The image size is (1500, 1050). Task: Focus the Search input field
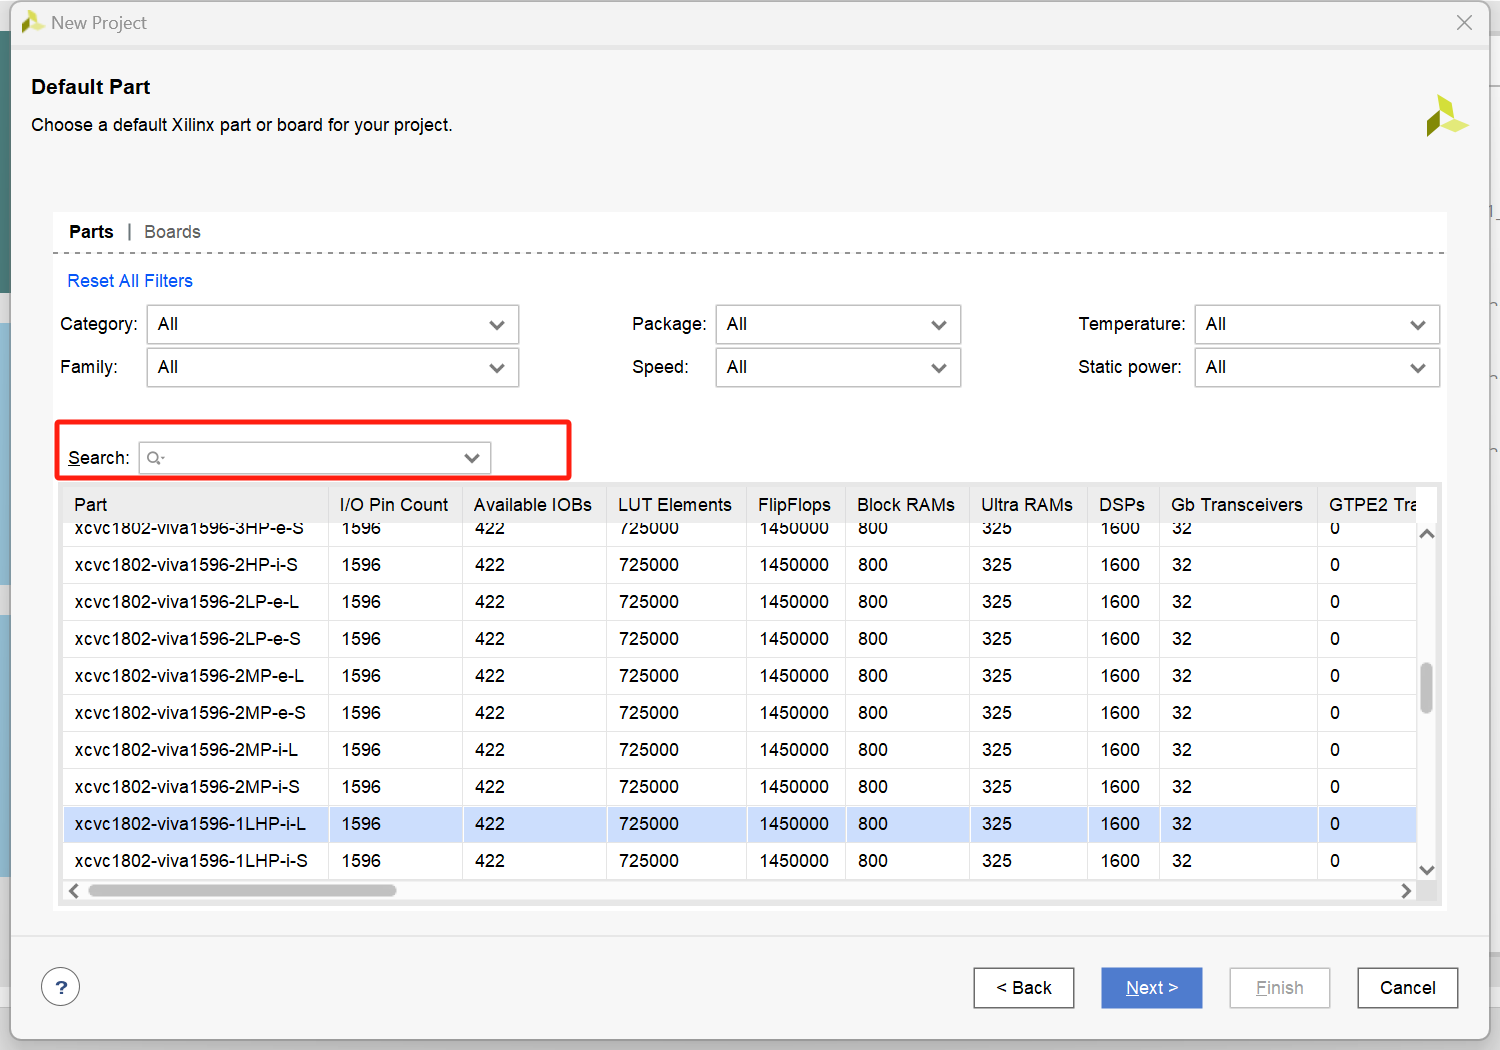pyautogui.click(x=314, y=458)
